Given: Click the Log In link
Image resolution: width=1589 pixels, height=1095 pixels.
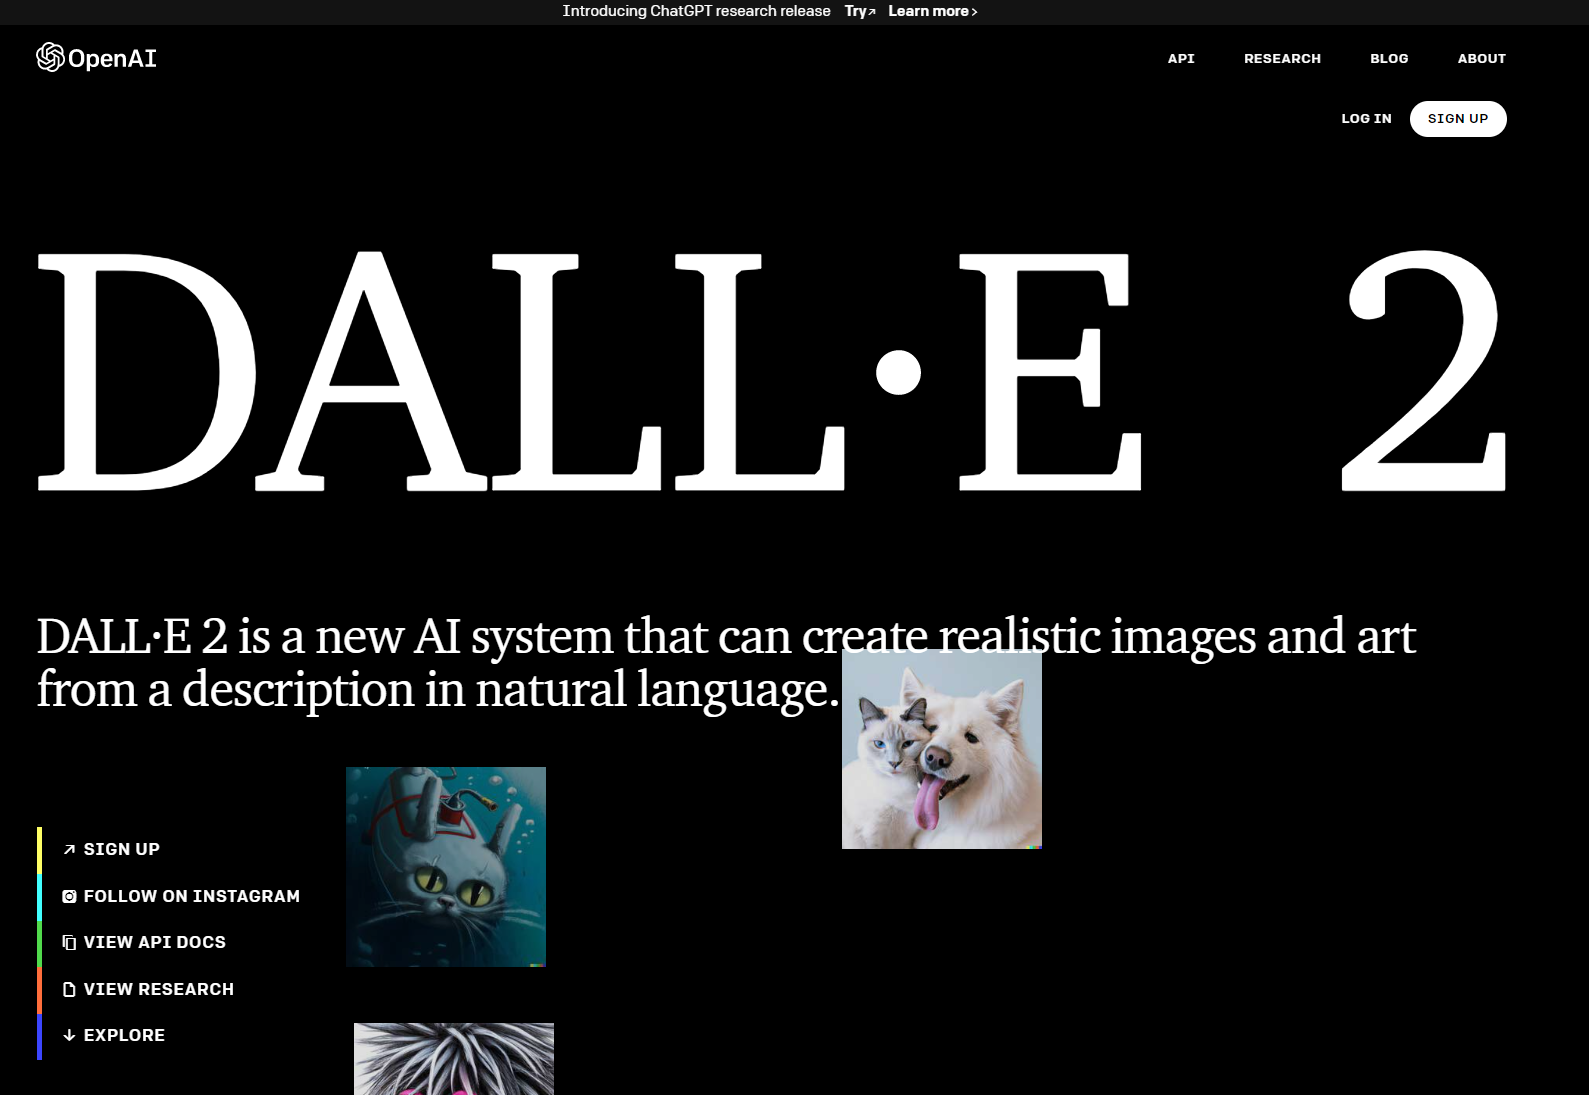Looking at the screenshot, I should tap(1366, 118).
